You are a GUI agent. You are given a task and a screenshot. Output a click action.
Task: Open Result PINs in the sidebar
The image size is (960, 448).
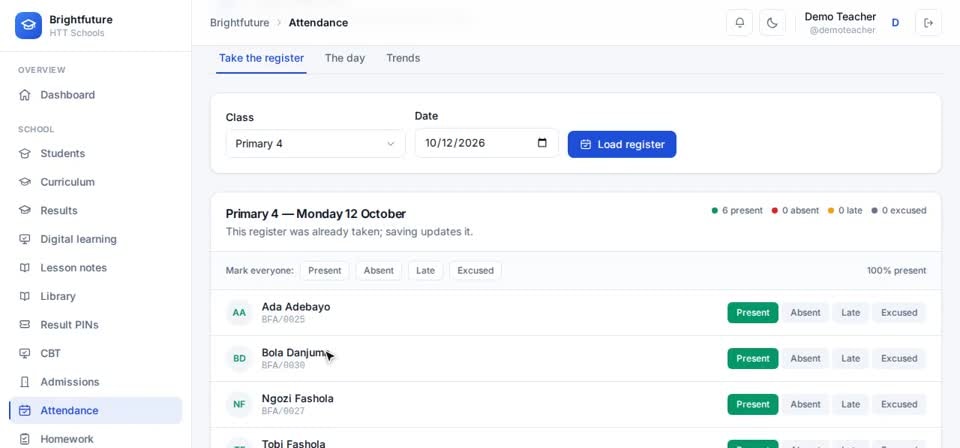point(96,324)
